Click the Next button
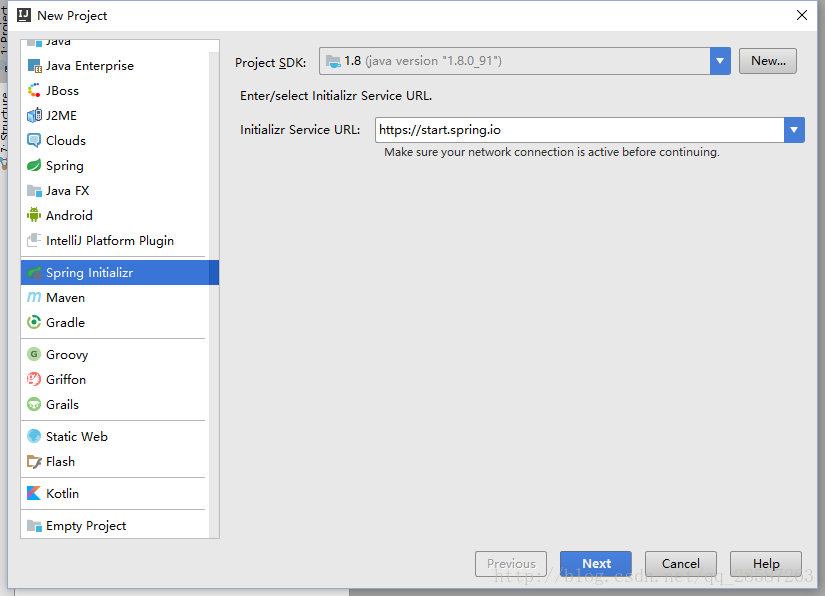This screenshot has height=596, width=825. point(596,563)
